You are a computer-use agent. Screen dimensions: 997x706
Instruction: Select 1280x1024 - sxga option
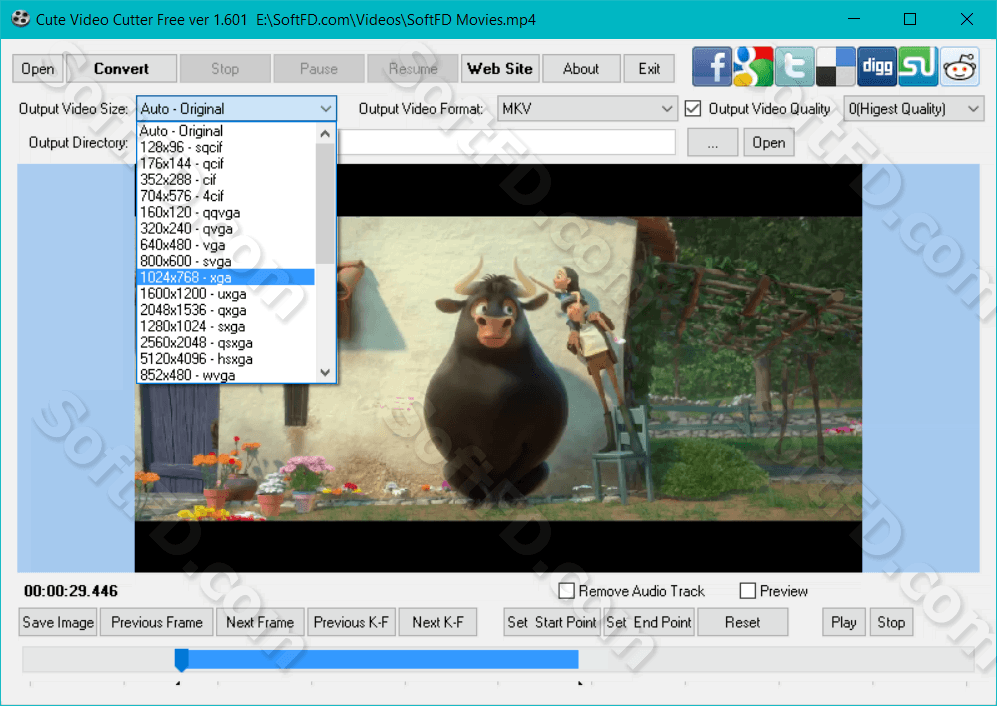pos(226,326)
